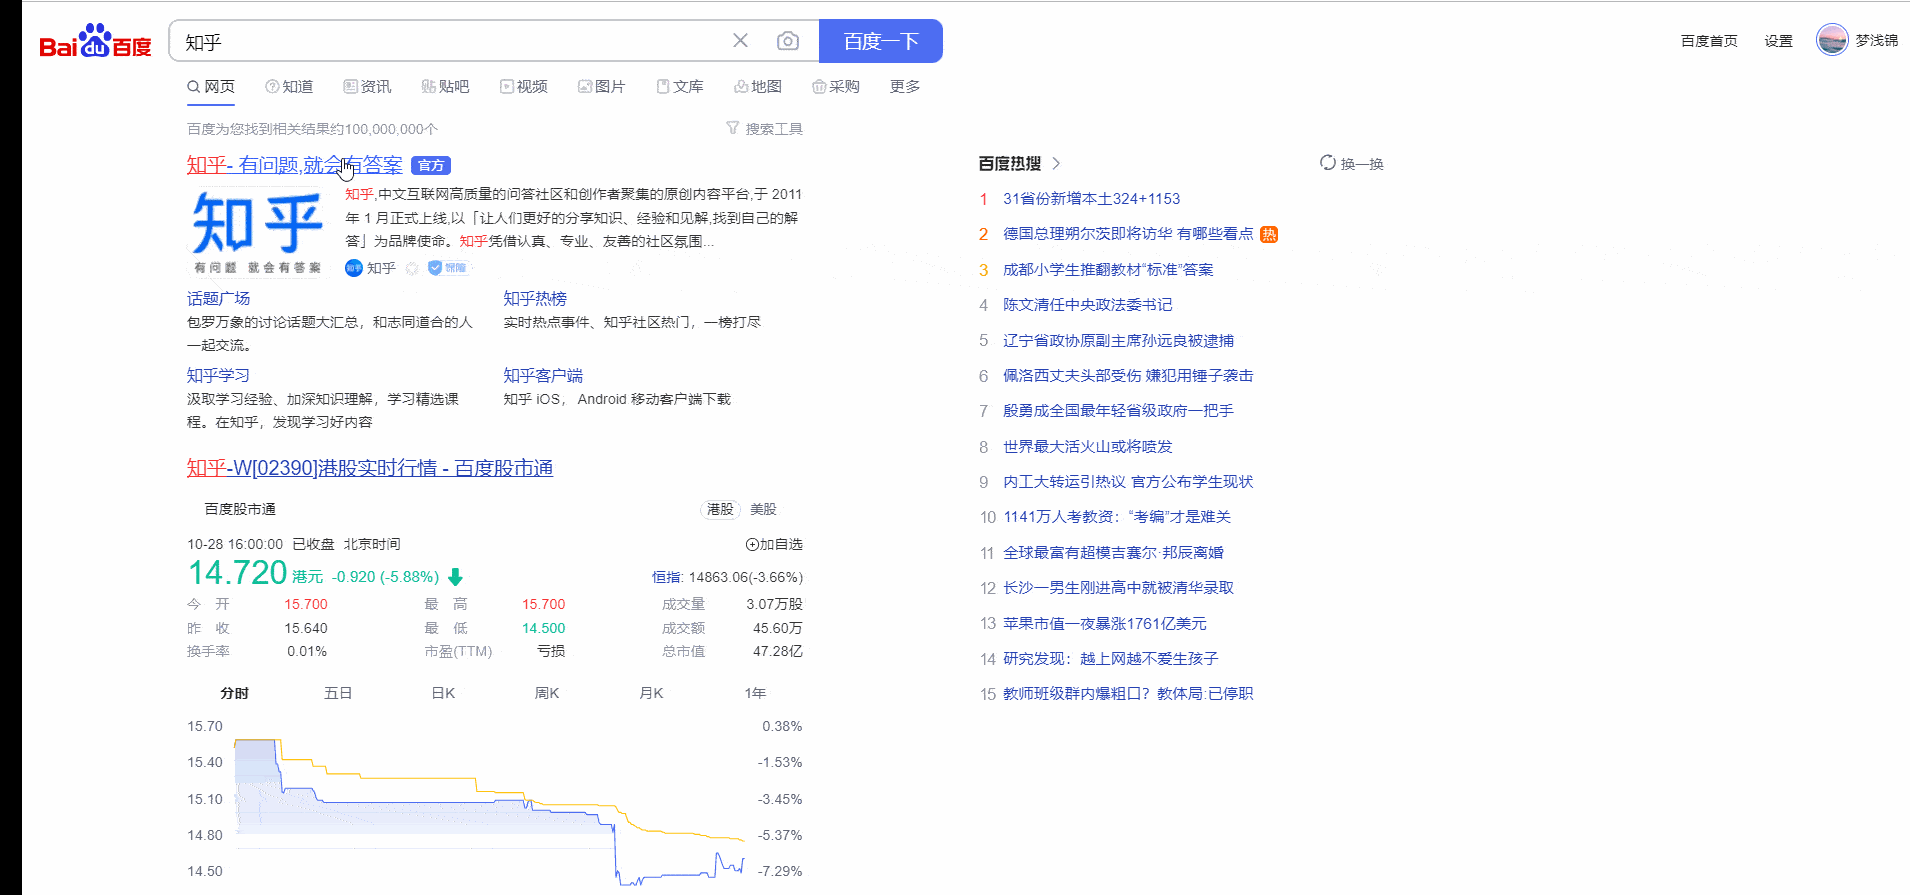This screenshot has height=895, width=1910.
Task: Refresh hot list with 换一换
Action: click(x=1351, y=163)
